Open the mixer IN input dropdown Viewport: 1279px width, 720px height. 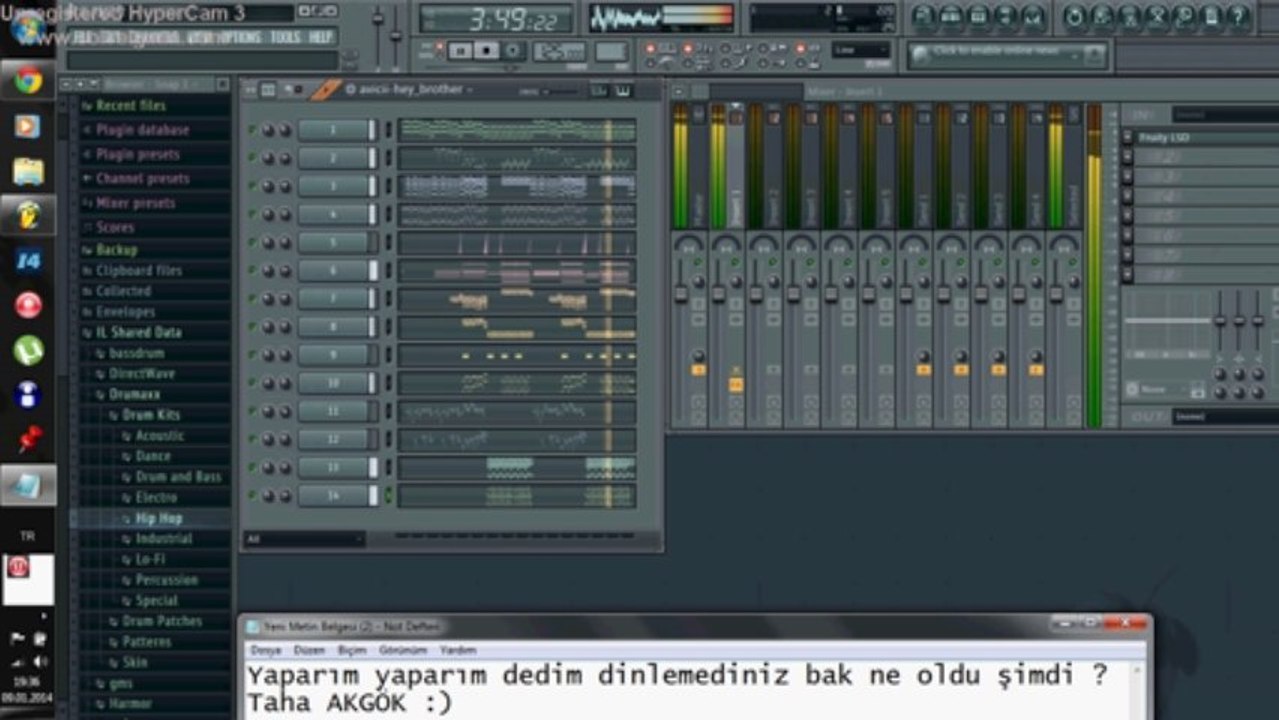tap(1224, 114)
